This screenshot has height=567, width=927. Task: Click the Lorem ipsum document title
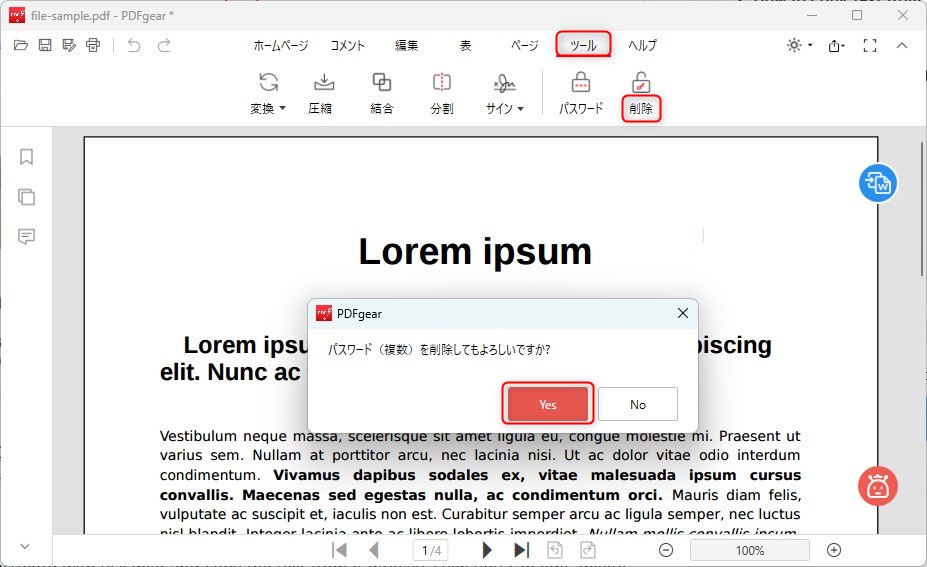coord(475,251)
